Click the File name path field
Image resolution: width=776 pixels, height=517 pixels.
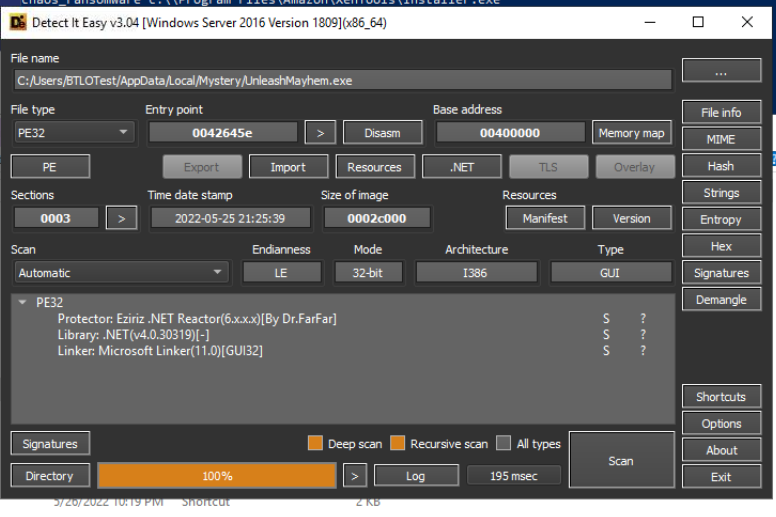[342, 80]
